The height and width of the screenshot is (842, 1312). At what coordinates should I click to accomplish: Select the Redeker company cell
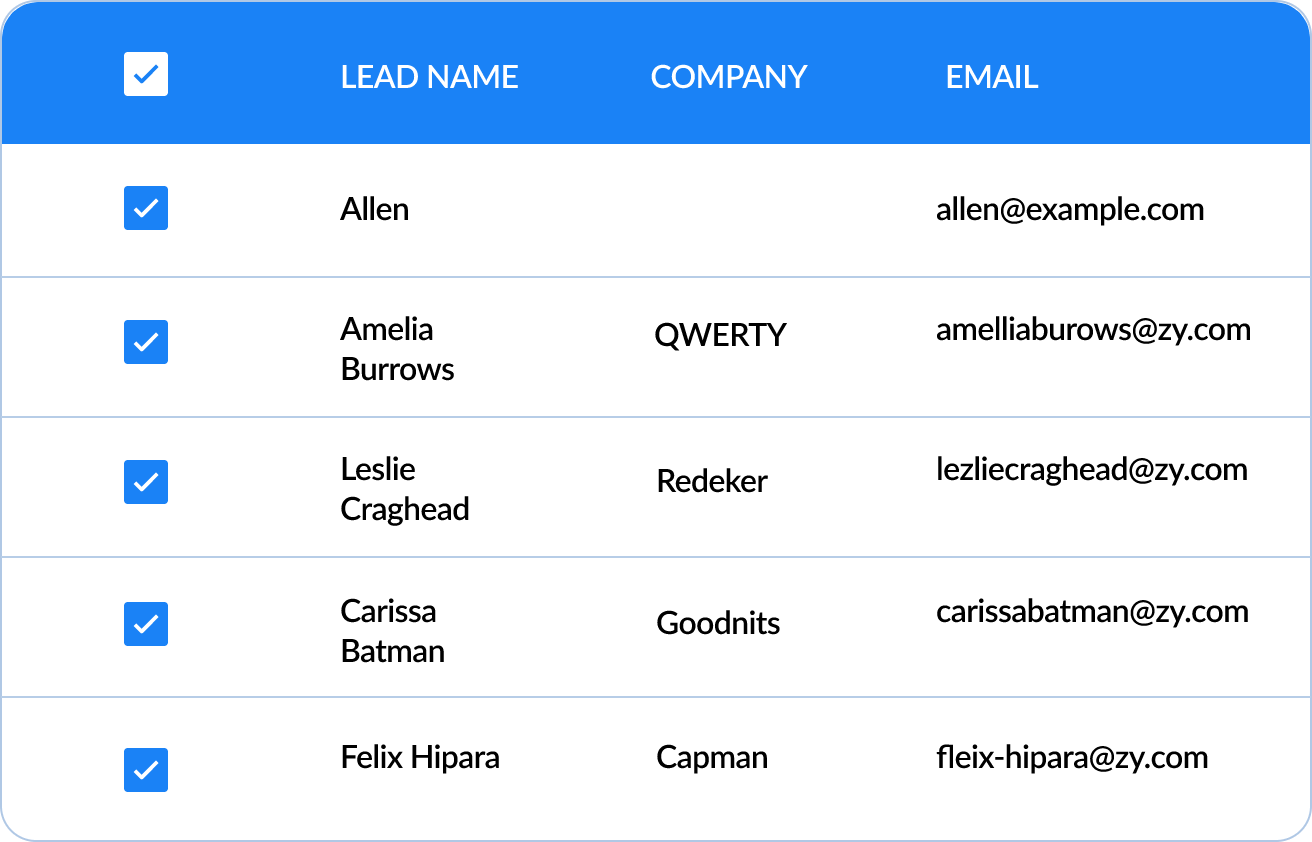pos(712,481)
